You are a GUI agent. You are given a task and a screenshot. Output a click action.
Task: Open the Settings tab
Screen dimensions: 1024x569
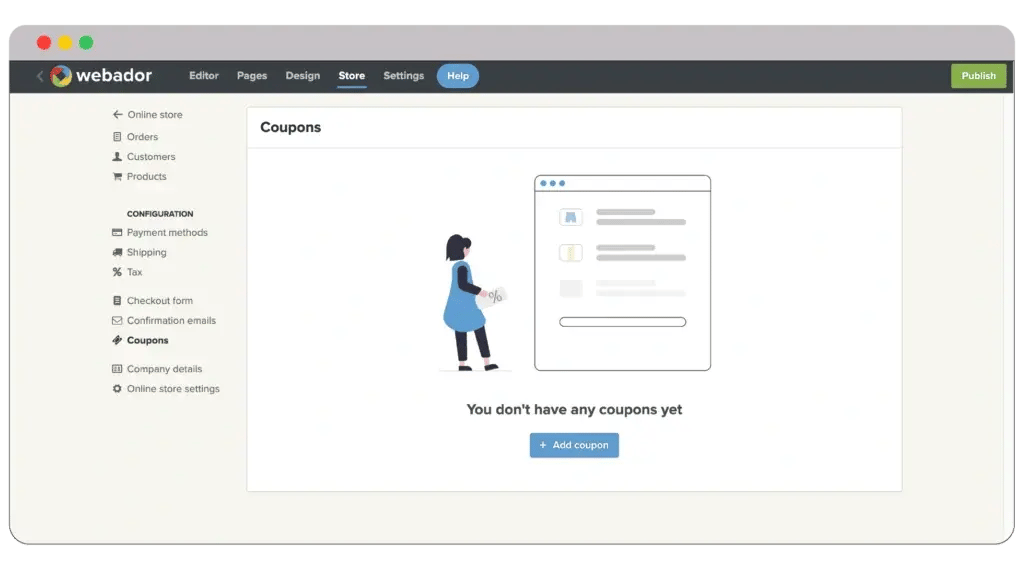point(404,76)
